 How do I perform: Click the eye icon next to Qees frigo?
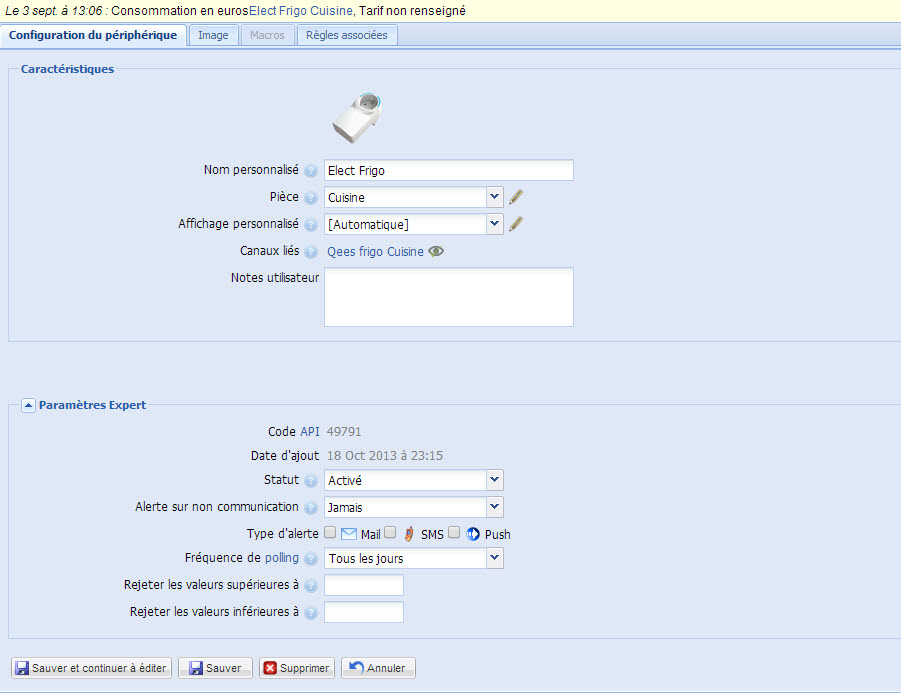pos(436,251)
